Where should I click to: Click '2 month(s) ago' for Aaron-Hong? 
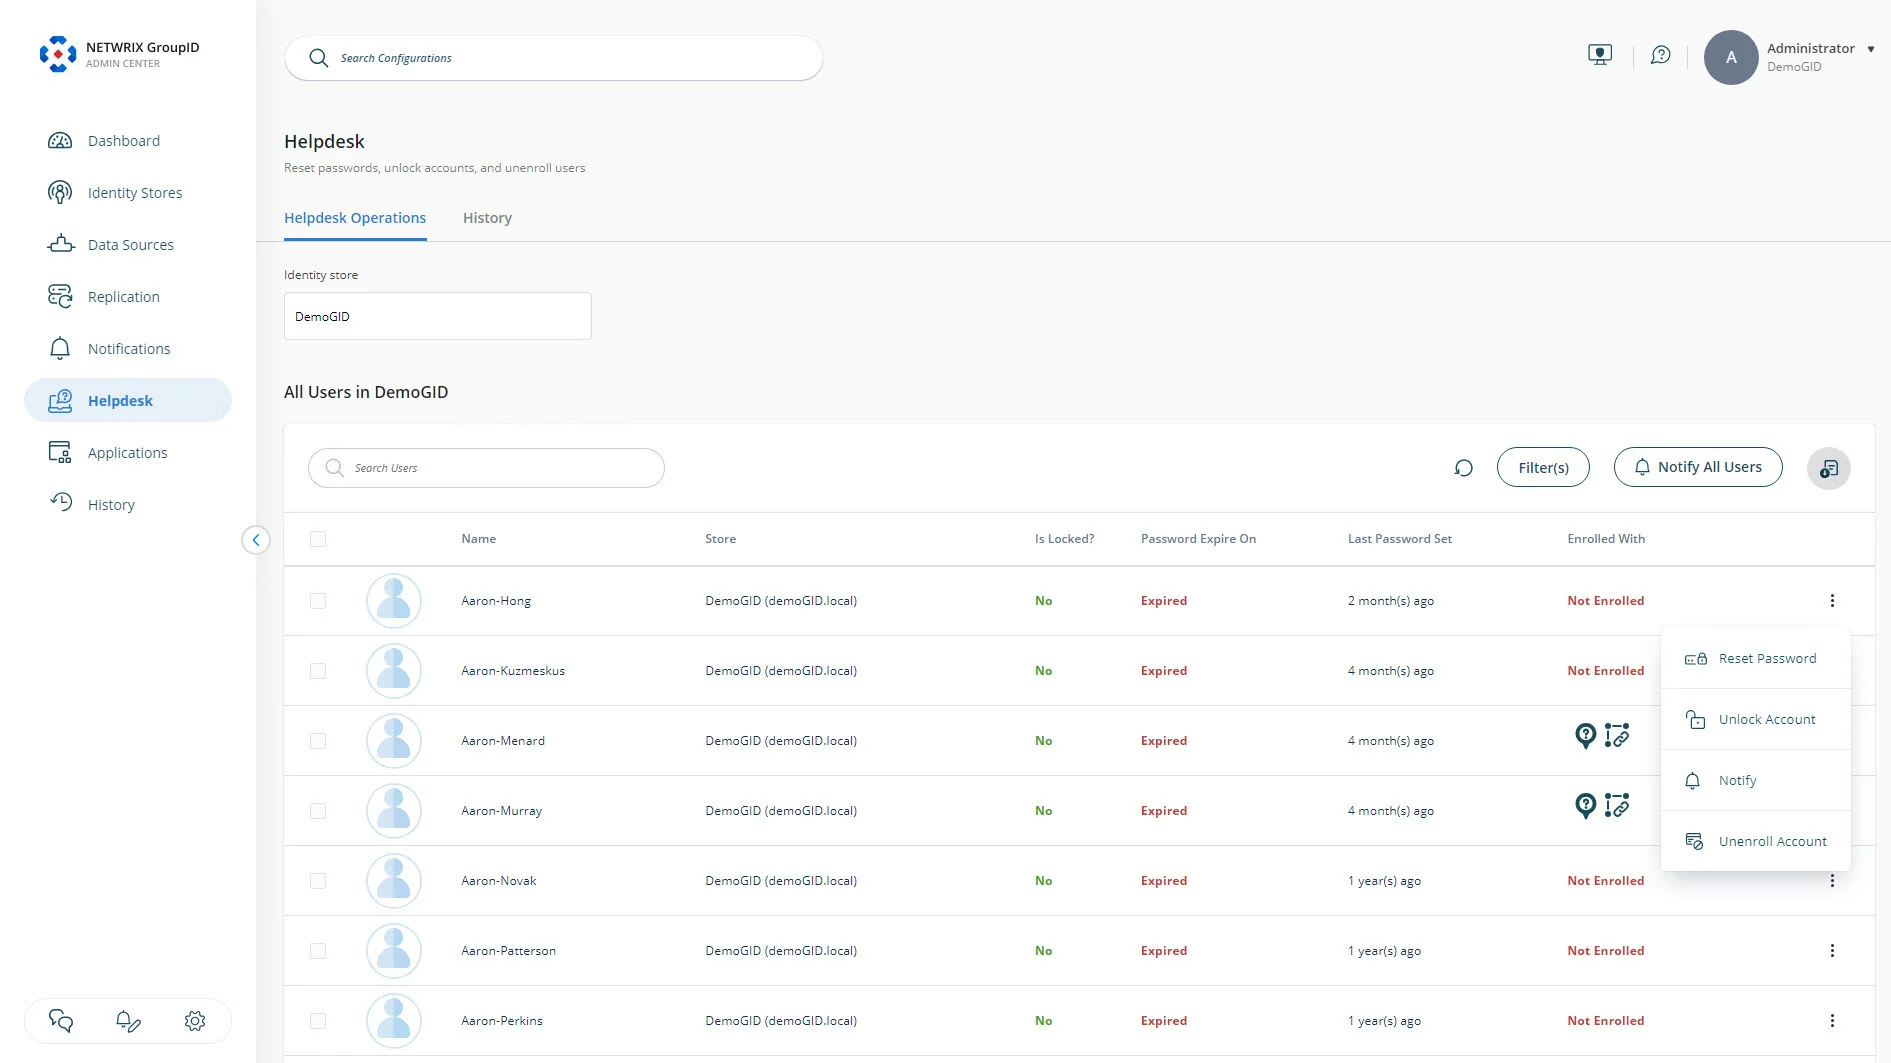pos(1391,601)
